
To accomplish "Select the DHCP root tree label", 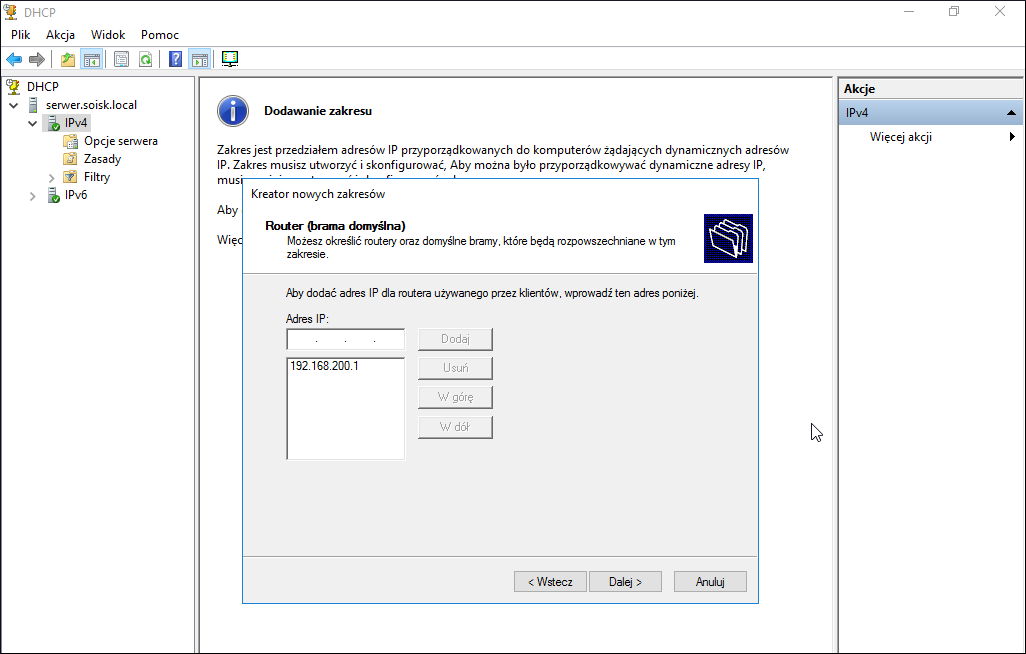I will (x=43, y=86).
